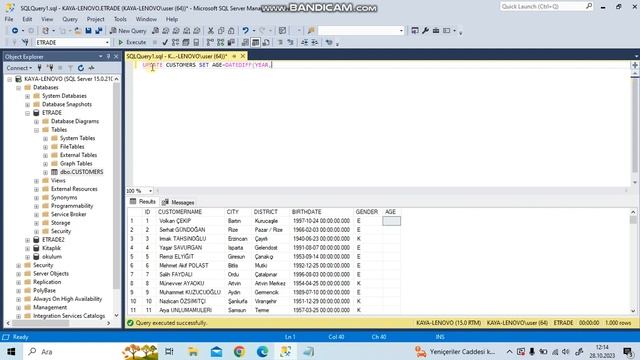Click the Open File folder icon

coord(78,31)
